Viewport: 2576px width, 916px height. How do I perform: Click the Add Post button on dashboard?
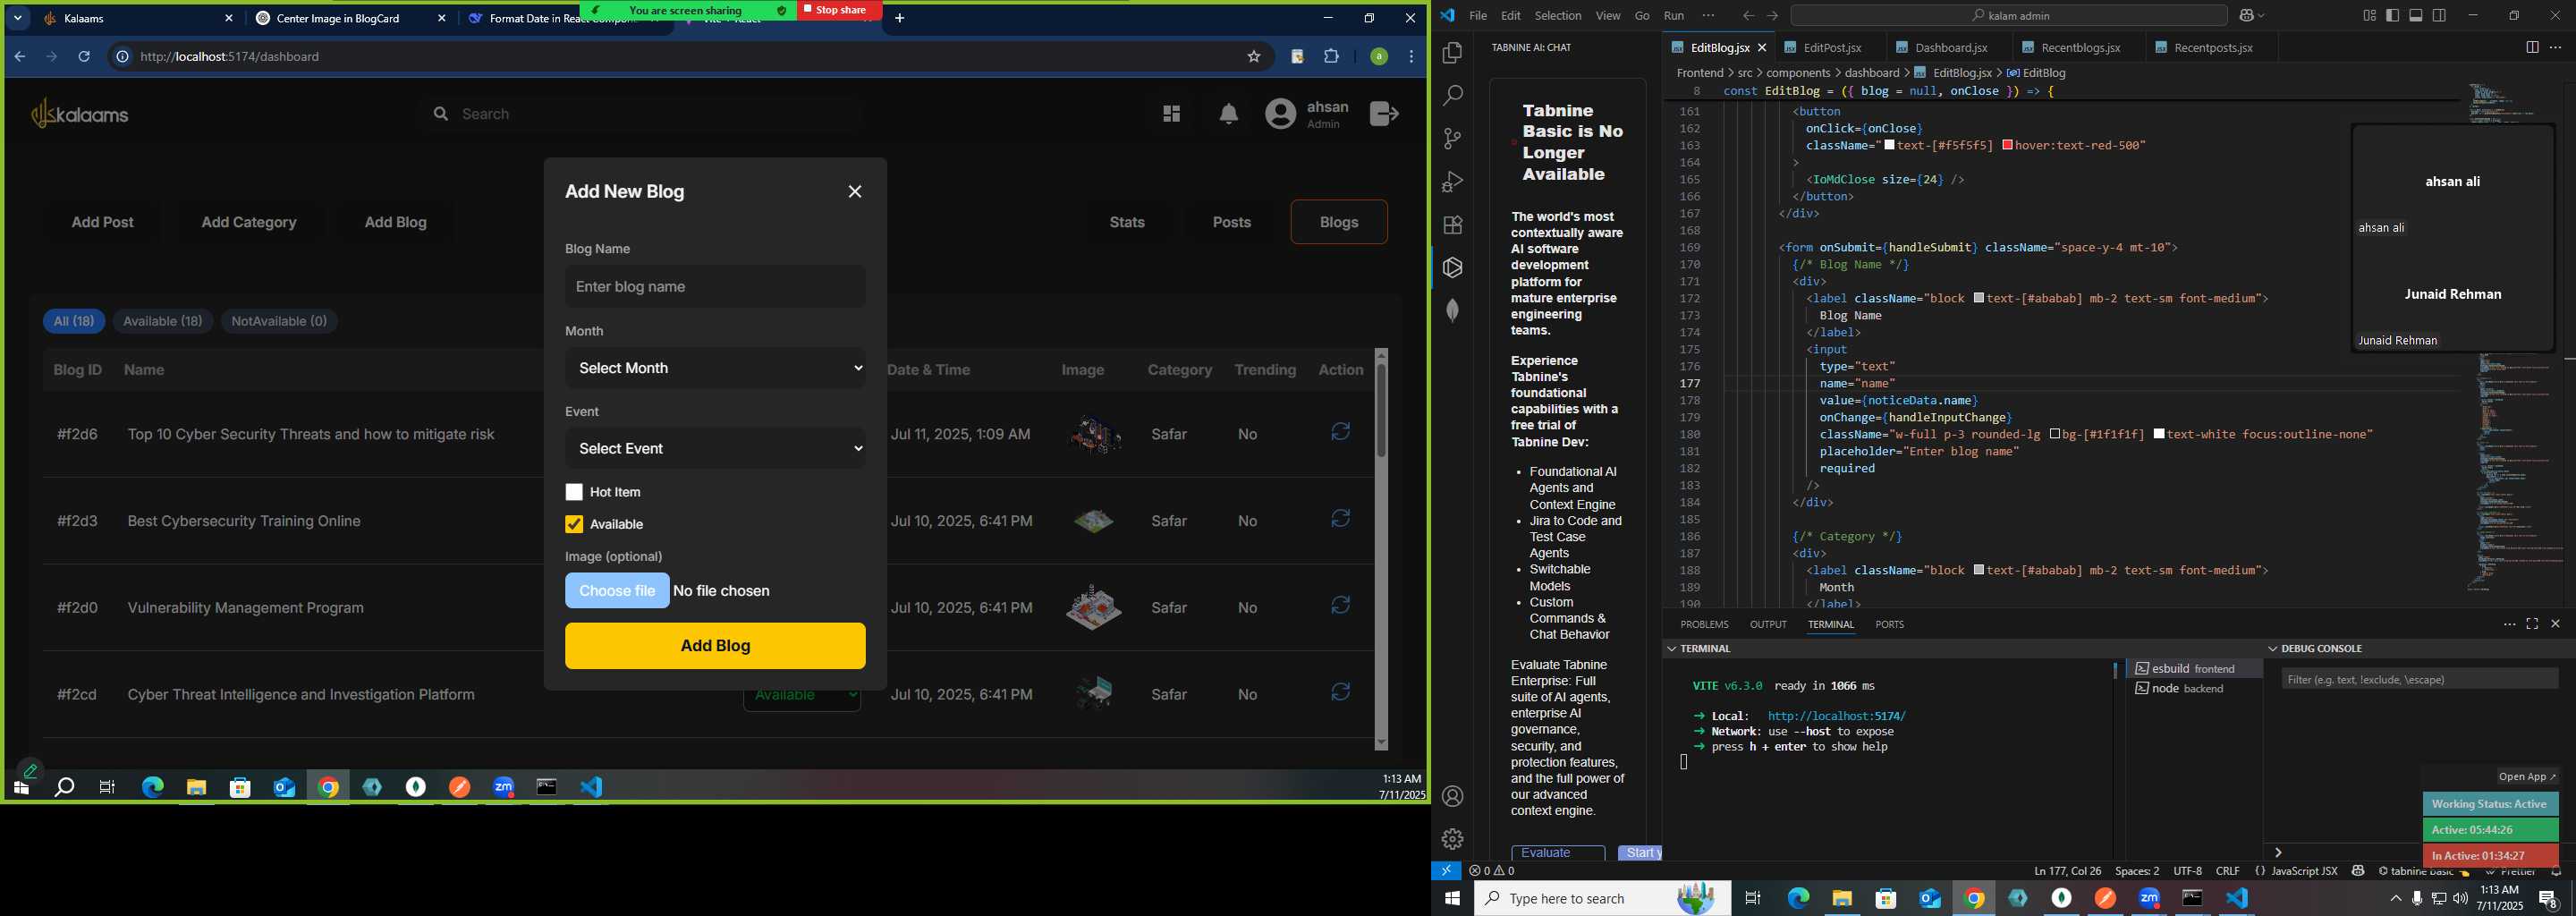[x=103, y=222]
